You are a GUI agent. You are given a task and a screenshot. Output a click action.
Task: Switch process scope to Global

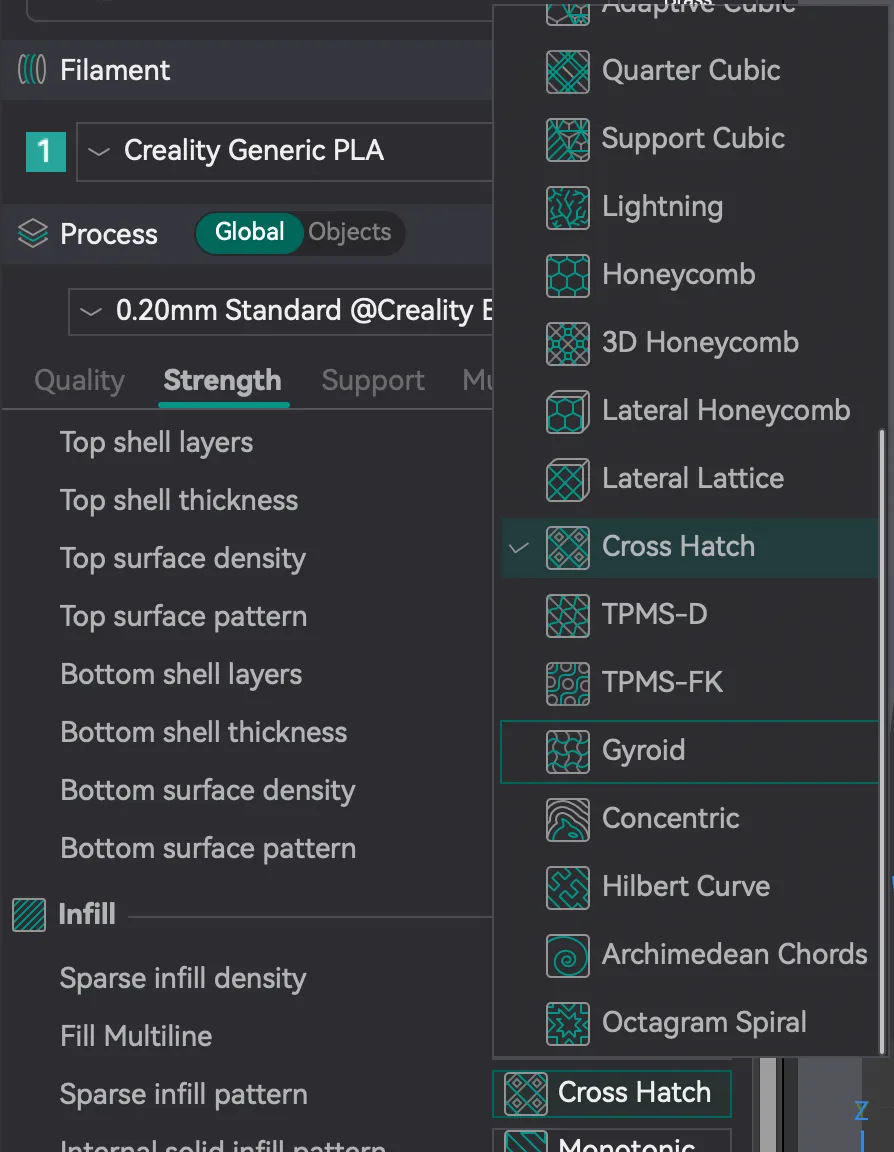249,233
